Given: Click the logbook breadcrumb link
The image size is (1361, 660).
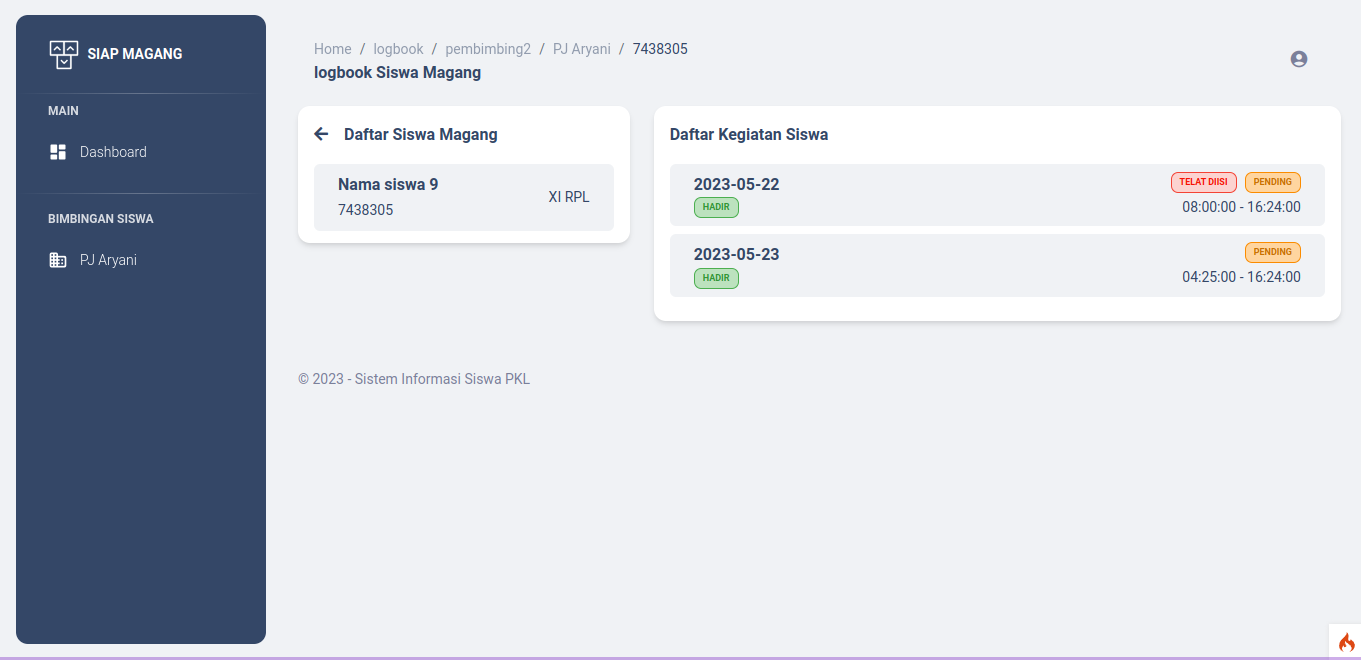Looking at the screenshot, I should [x=398, y=49].
